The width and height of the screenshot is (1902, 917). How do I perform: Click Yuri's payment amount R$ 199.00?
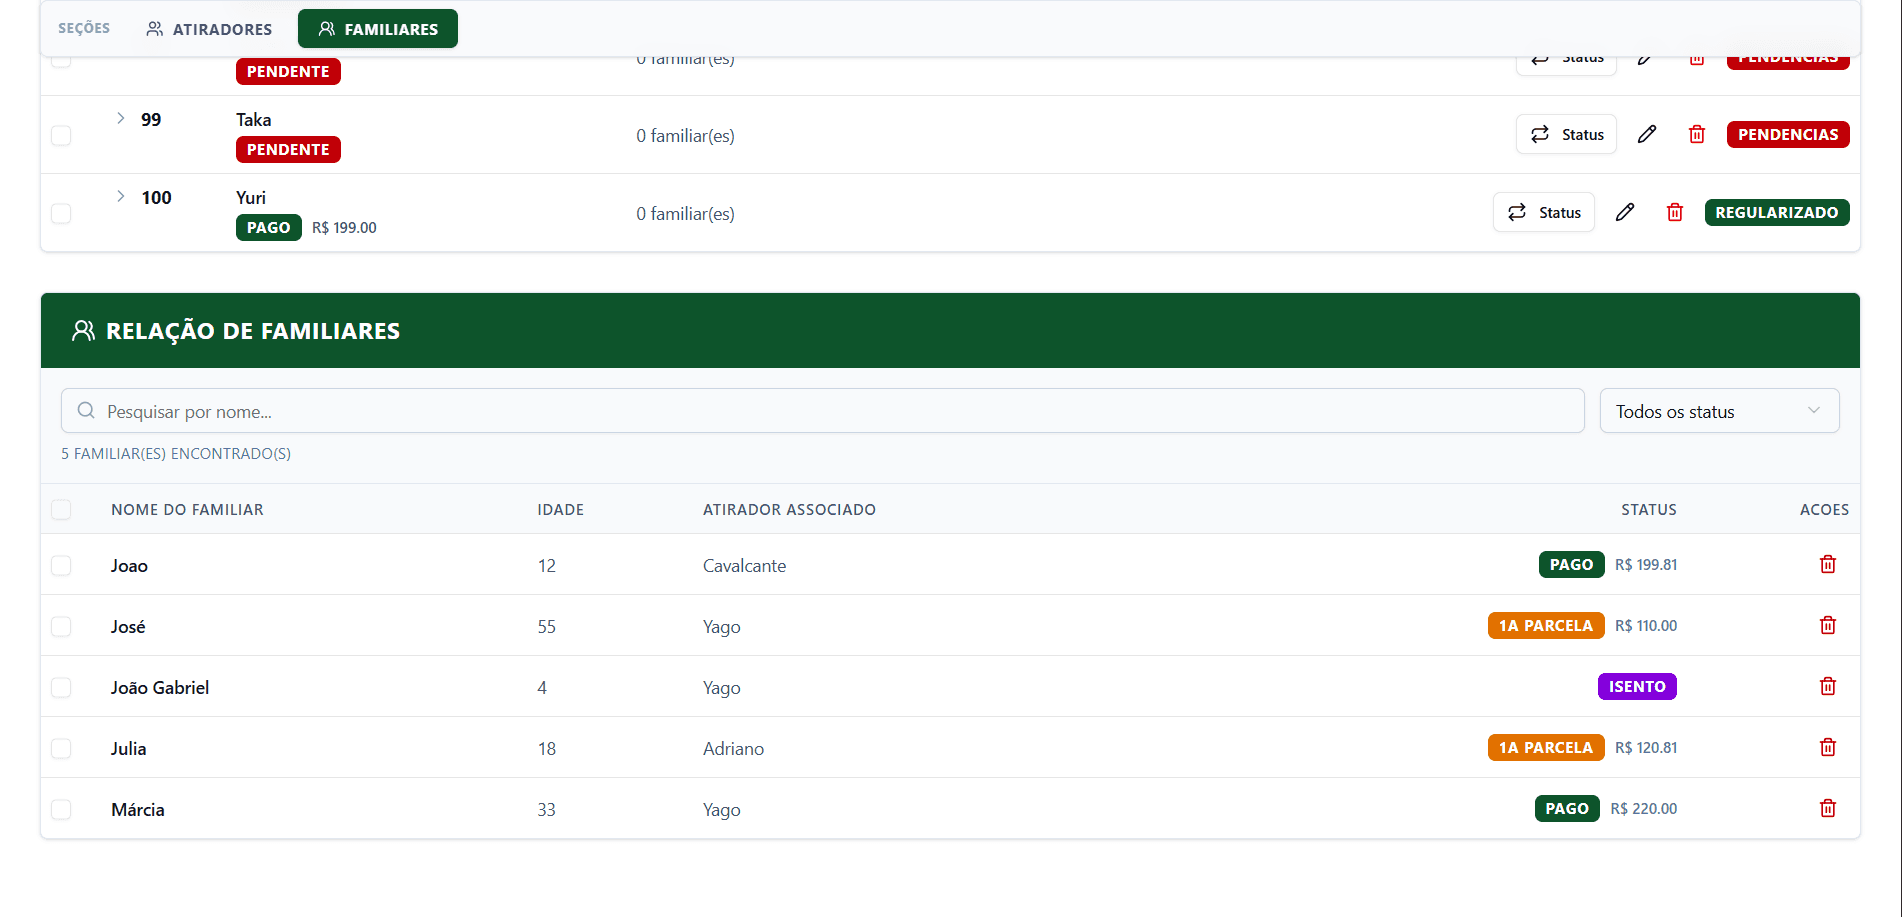pyautogui.click(x=344, y=227)
